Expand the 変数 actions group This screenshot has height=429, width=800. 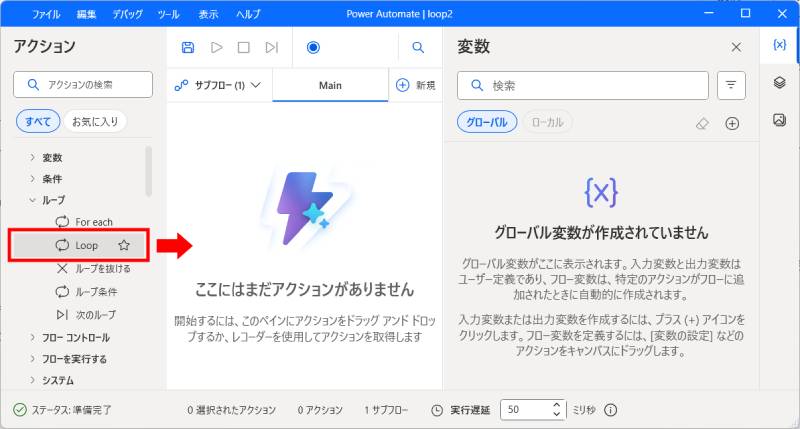(32, 157)
